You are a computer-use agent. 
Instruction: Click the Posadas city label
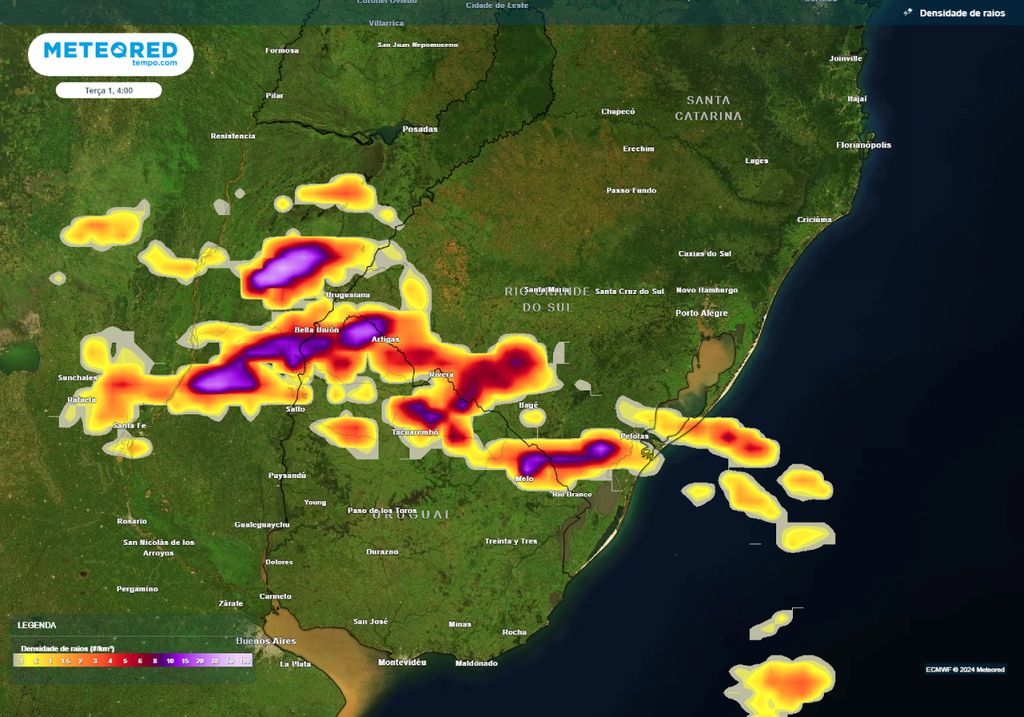tap(419, 129)
